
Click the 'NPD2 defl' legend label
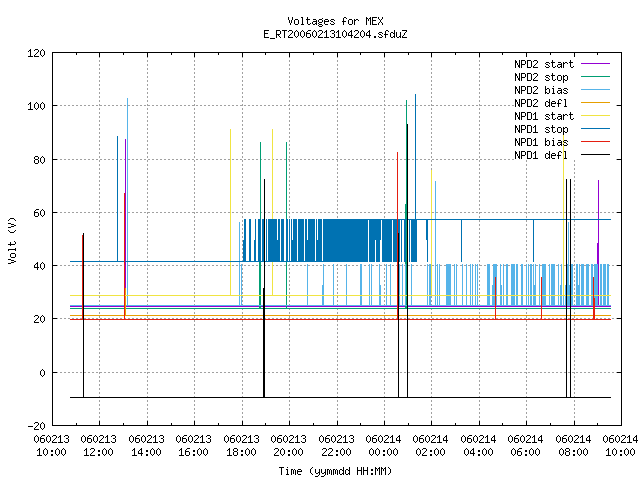click(541, 103)
